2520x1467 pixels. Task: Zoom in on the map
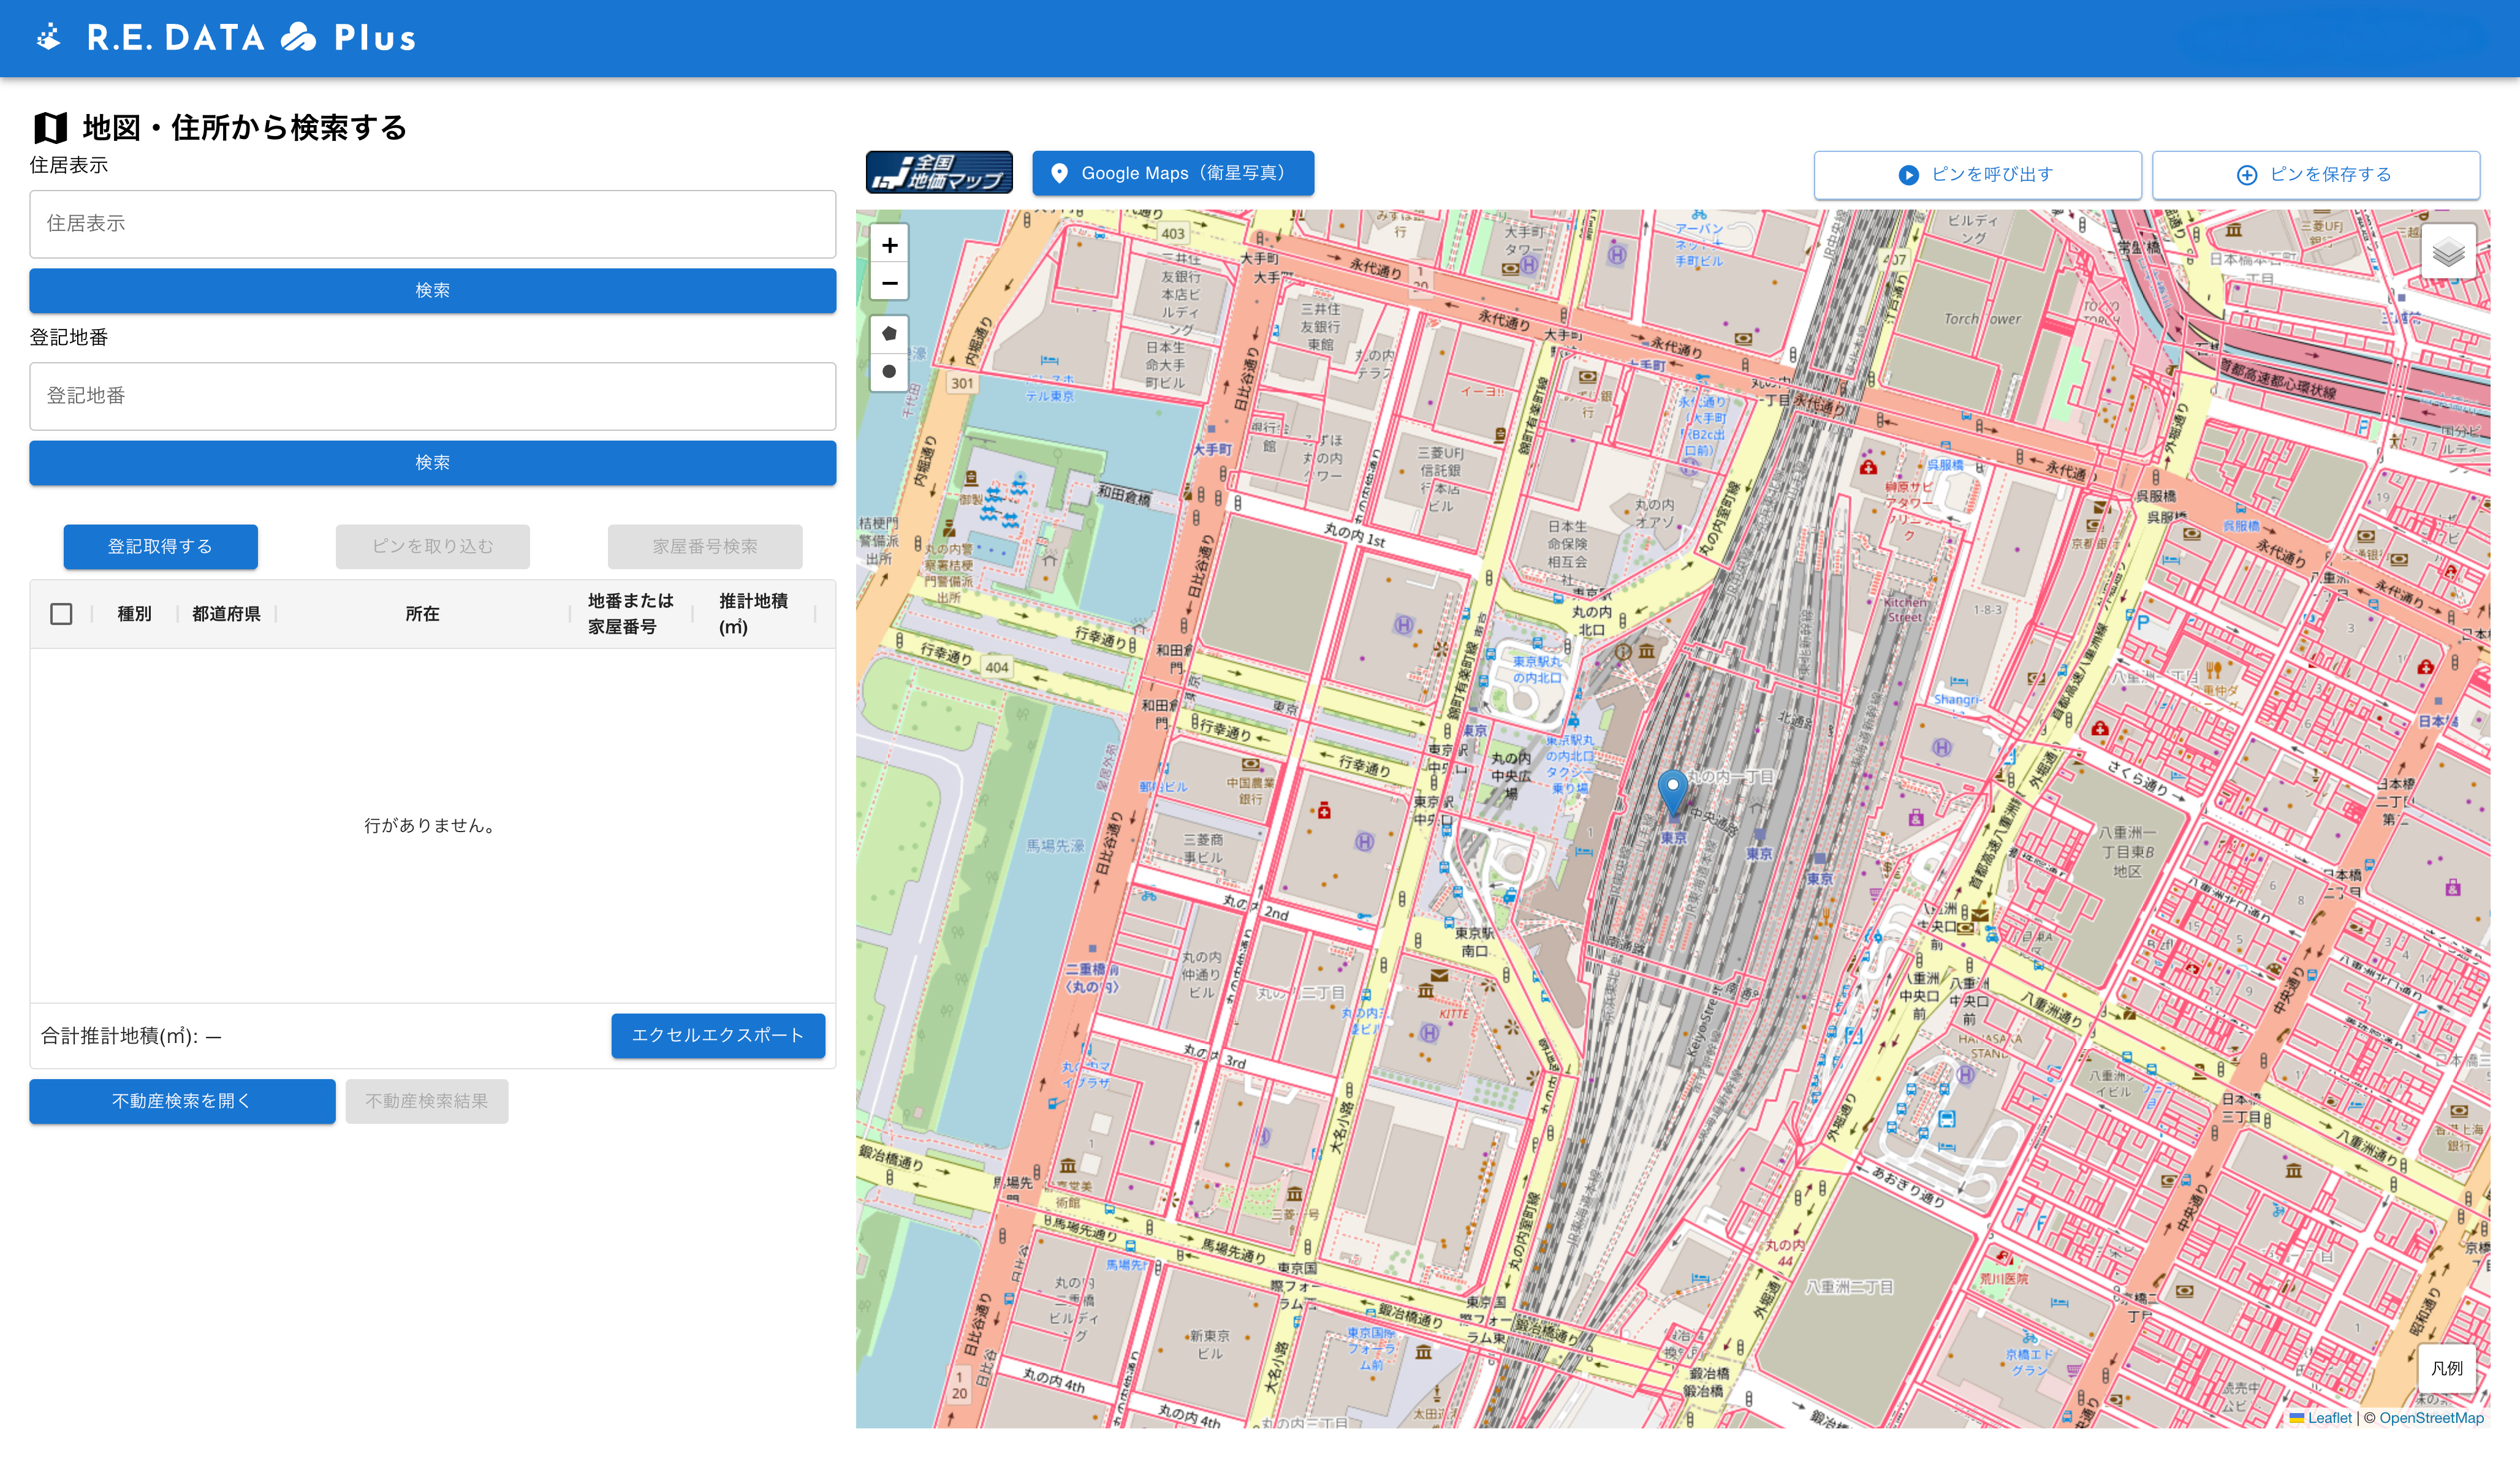coord(889,246)
